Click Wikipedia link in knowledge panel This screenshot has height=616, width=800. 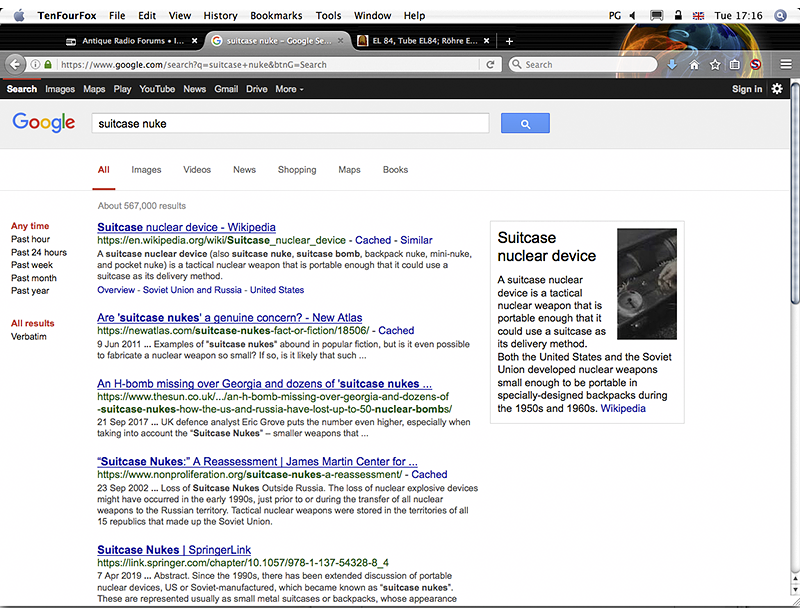coord(623,408)
